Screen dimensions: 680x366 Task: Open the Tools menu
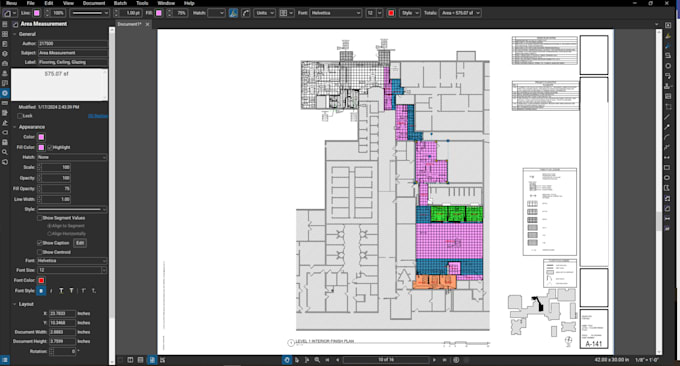pyautogui.click(x=142, y=3)
